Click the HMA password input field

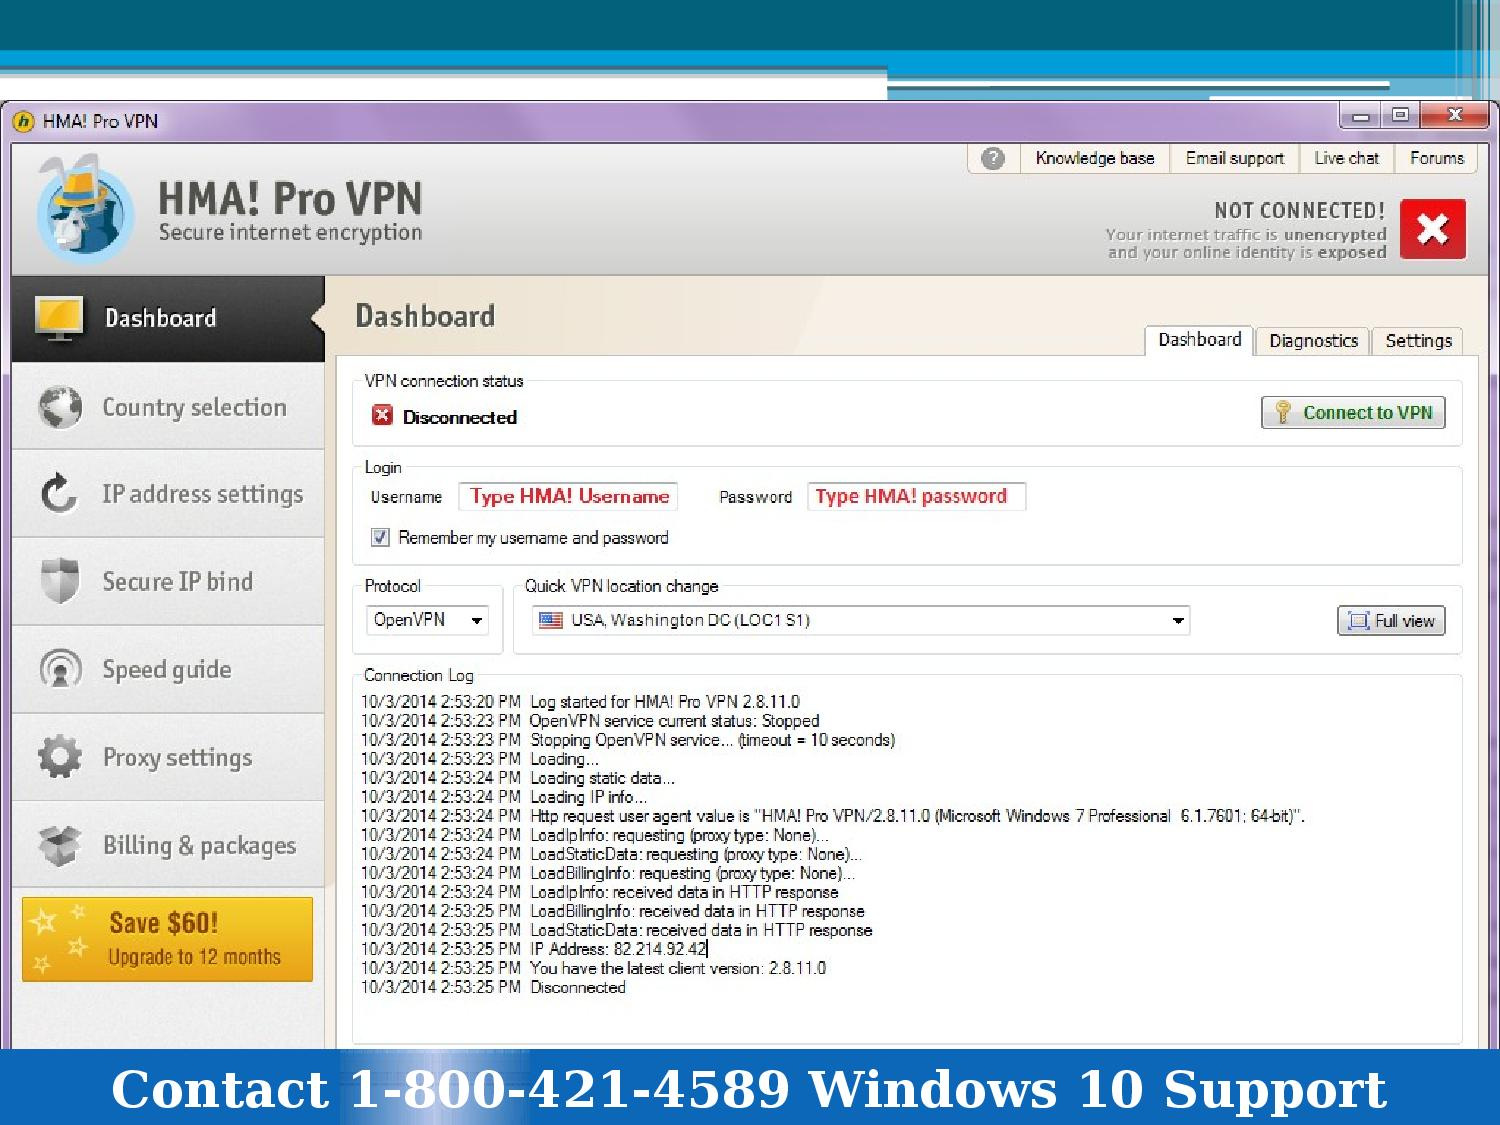coord(916,496)
